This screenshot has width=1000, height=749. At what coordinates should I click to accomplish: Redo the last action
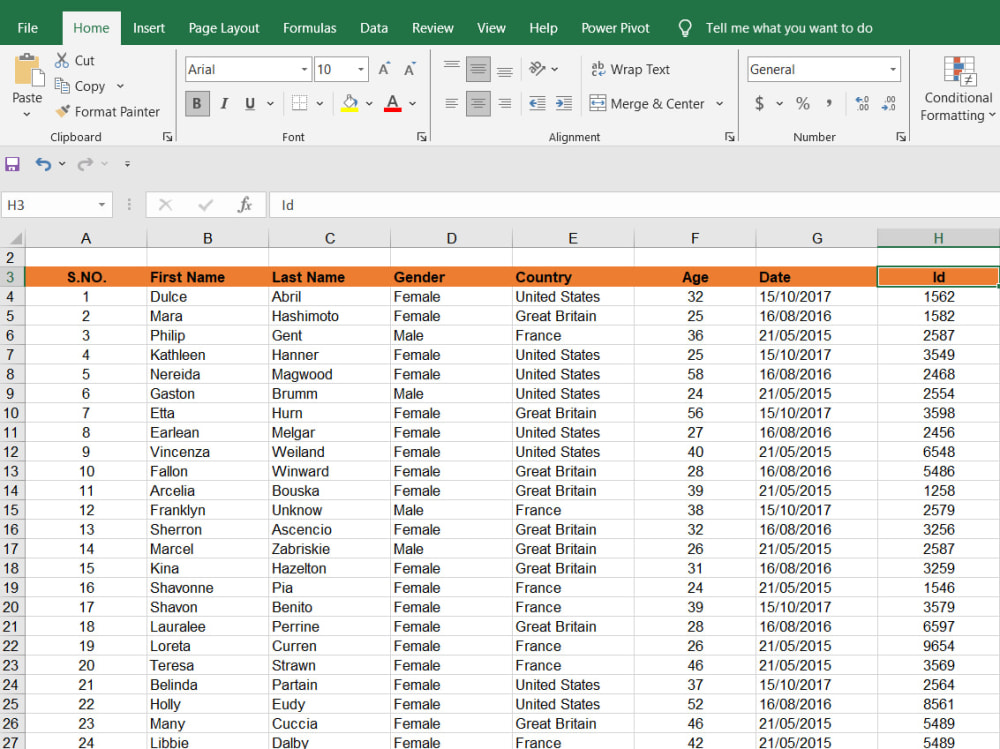click(x=85, y=164)
